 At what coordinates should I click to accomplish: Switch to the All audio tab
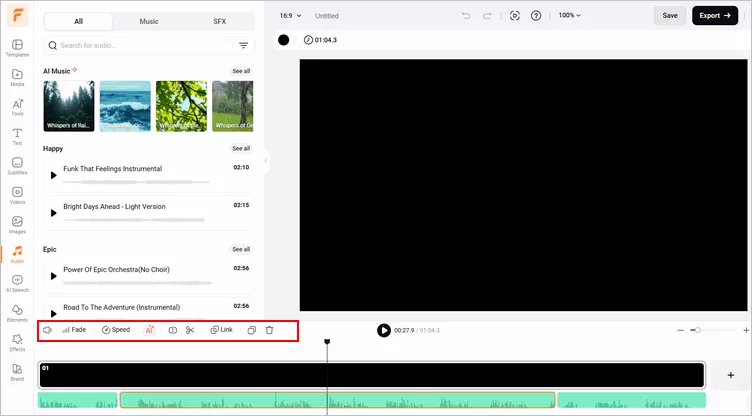coord(78,22)
